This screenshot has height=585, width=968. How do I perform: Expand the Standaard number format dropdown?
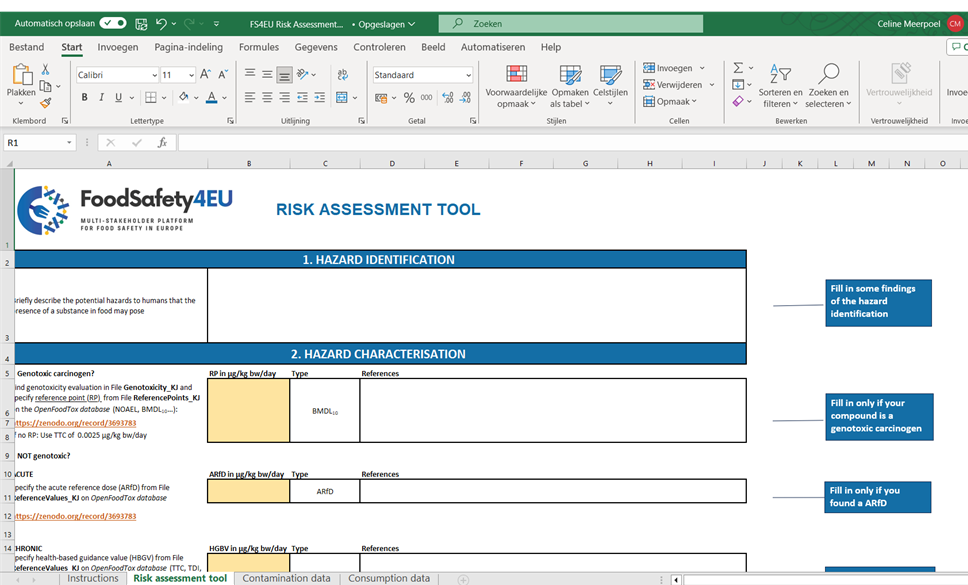click(468, 75)
